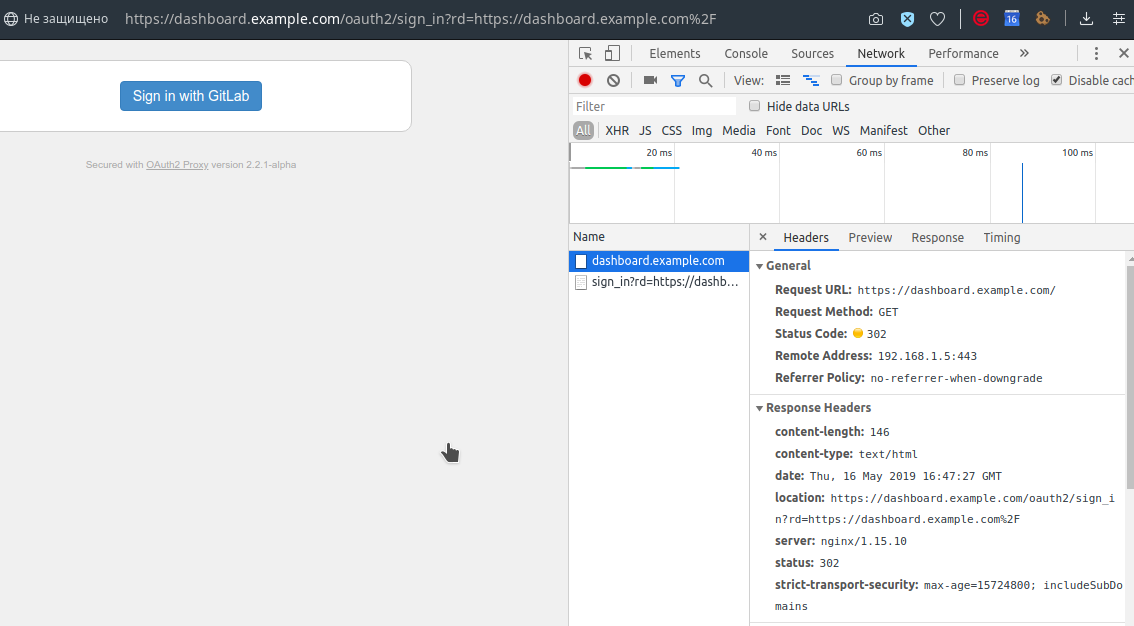This screenshot has width=1134, height=626.
Task: Open the red circular extension icon
Action: point(981,19)
